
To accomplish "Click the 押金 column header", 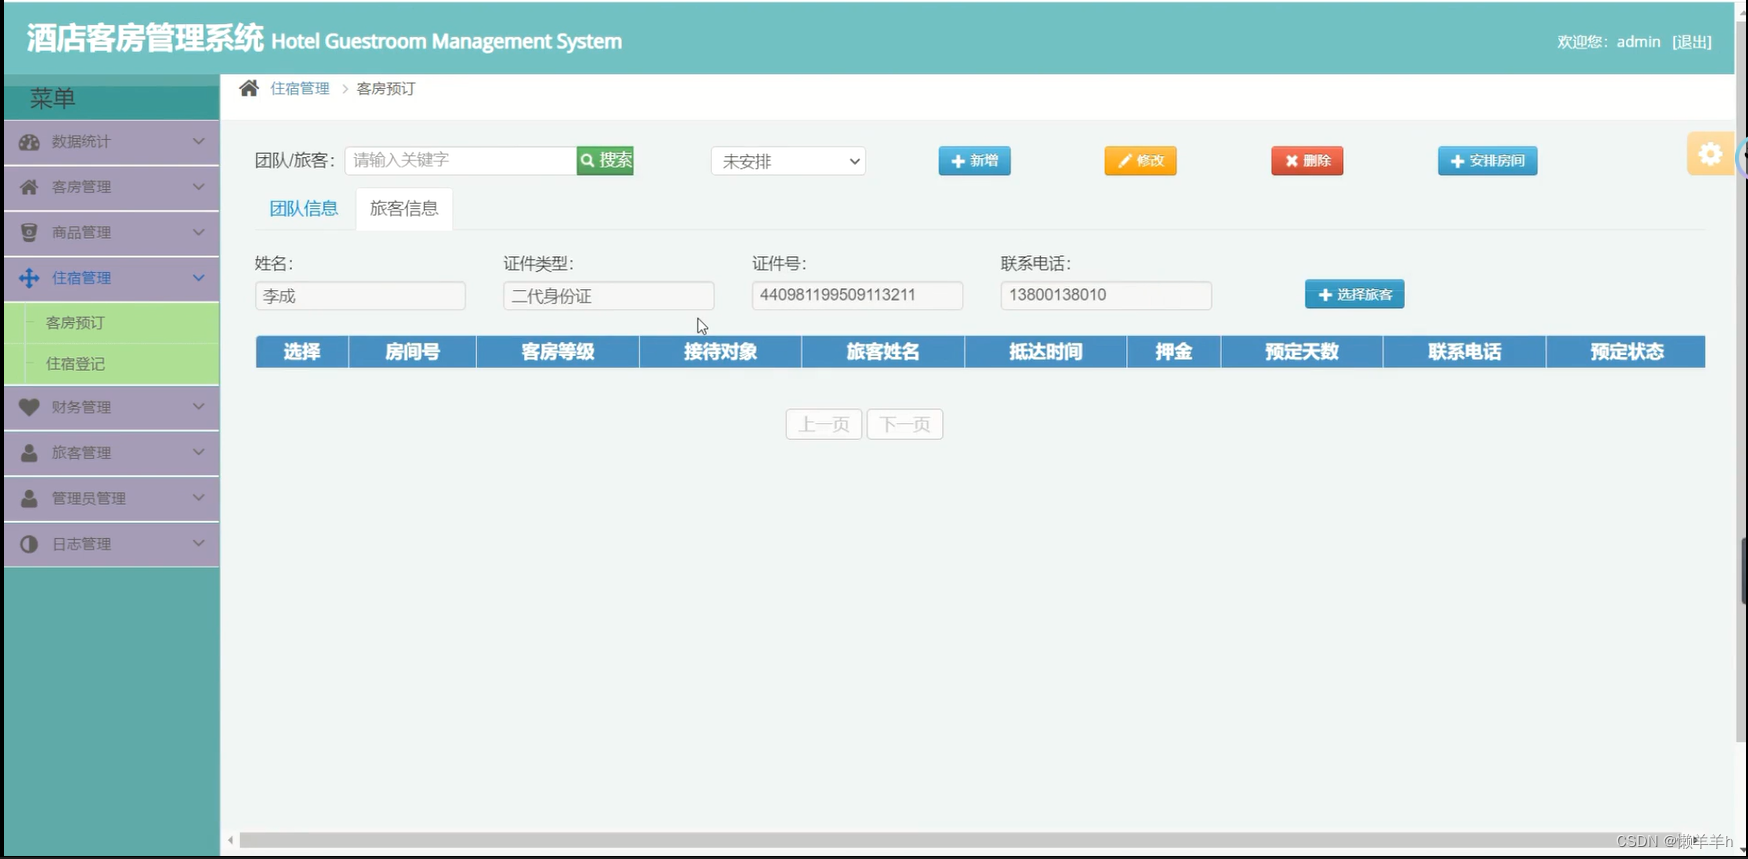I will [1174, 352].
